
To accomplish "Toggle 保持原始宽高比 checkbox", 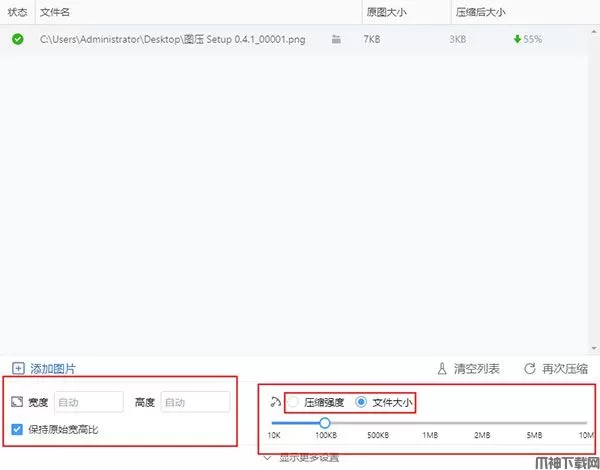I will [x=17, y=429].
